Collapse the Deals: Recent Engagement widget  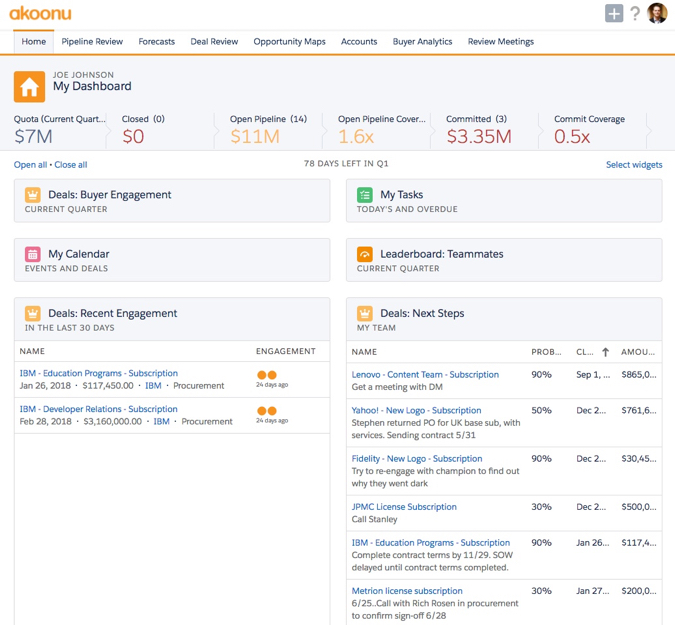(x=172, y=319)
